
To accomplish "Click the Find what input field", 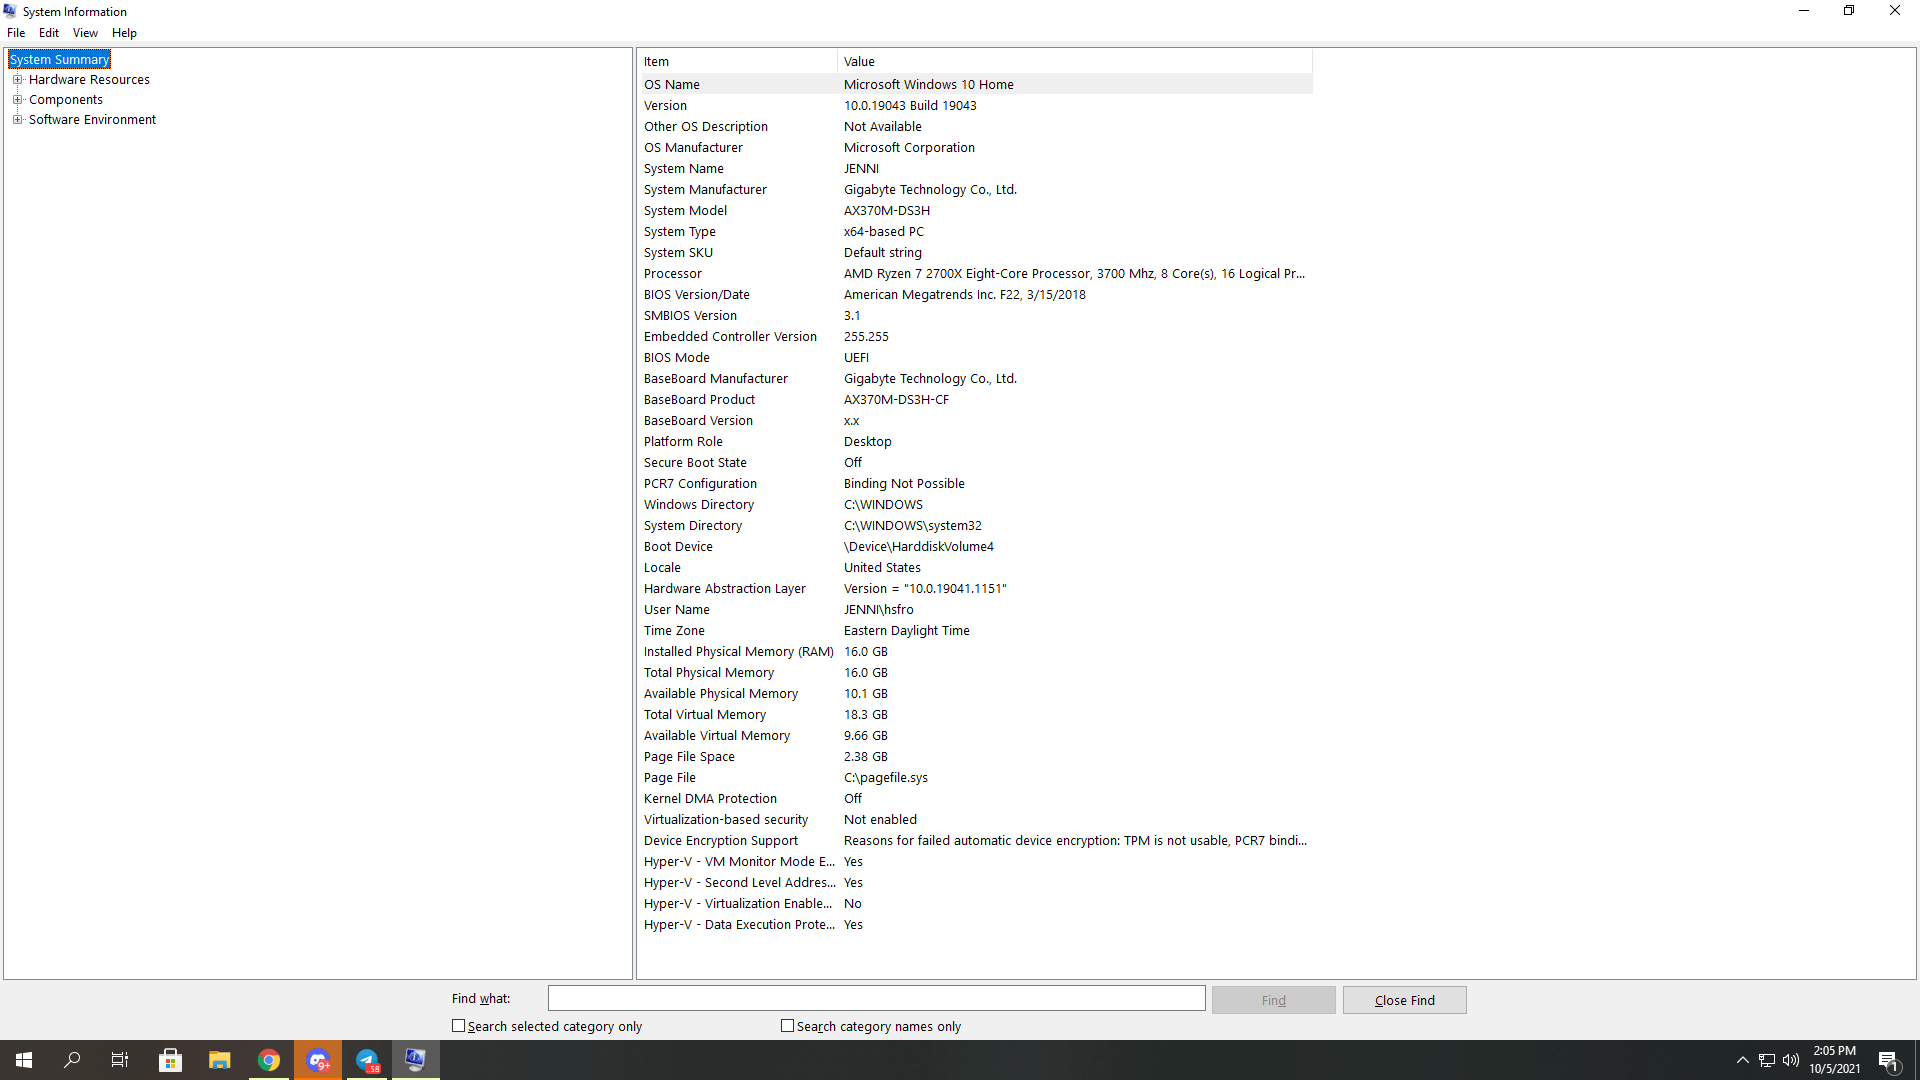I will [x=876, y=998].
